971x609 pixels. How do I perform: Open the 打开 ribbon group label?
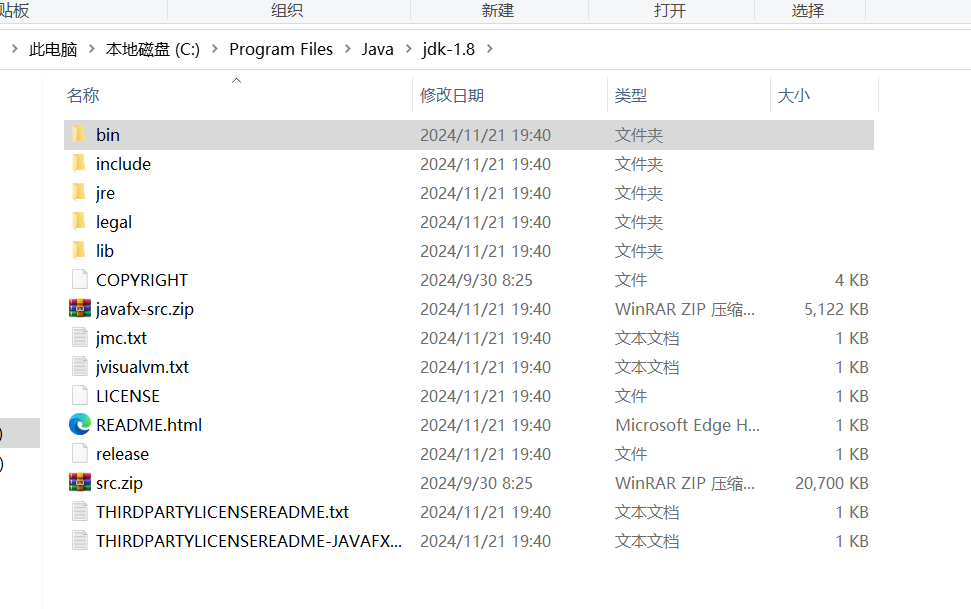(669, 11)
